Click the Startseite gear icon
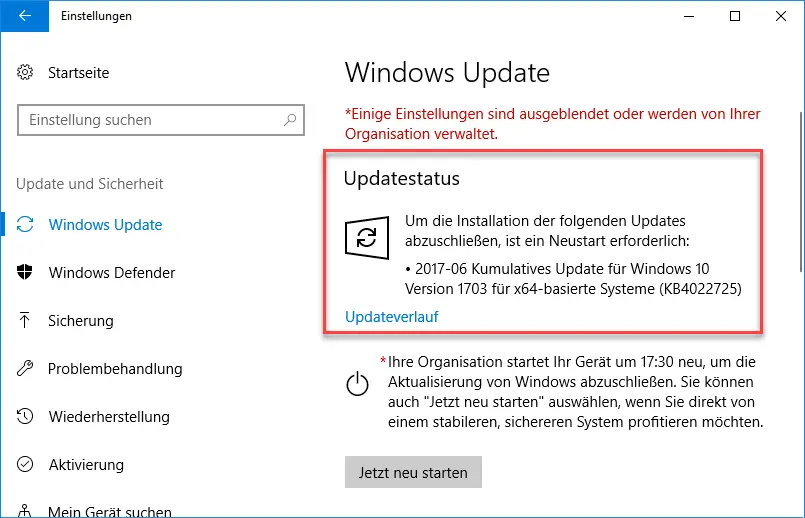805x518 pixels. 25,72
